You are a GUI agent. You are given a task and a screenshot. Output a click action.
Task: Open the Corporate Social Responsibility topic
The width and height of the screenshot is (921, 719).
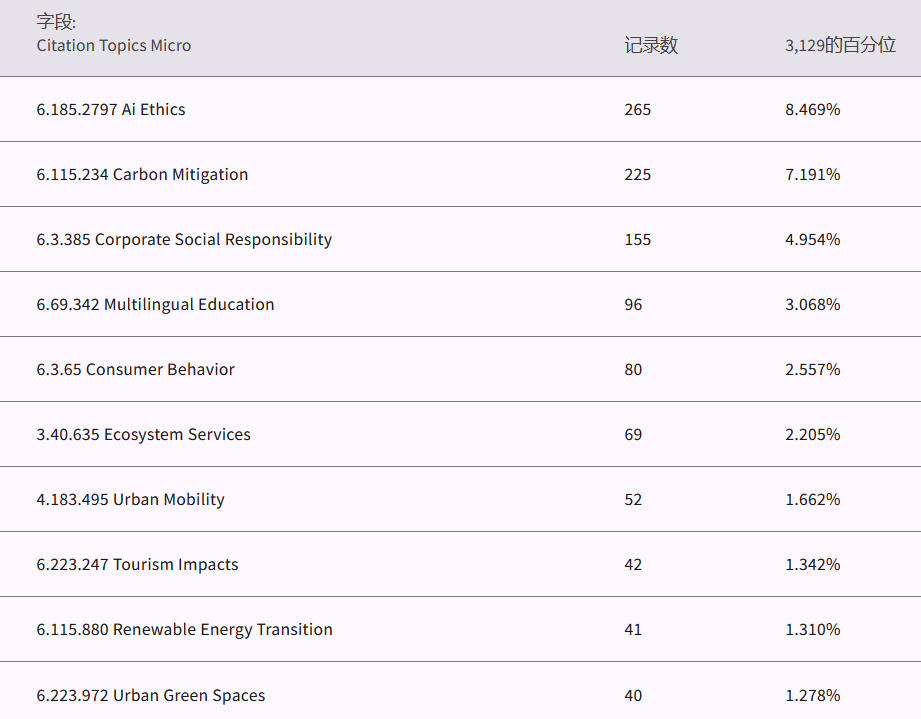[x=184, y=240]
